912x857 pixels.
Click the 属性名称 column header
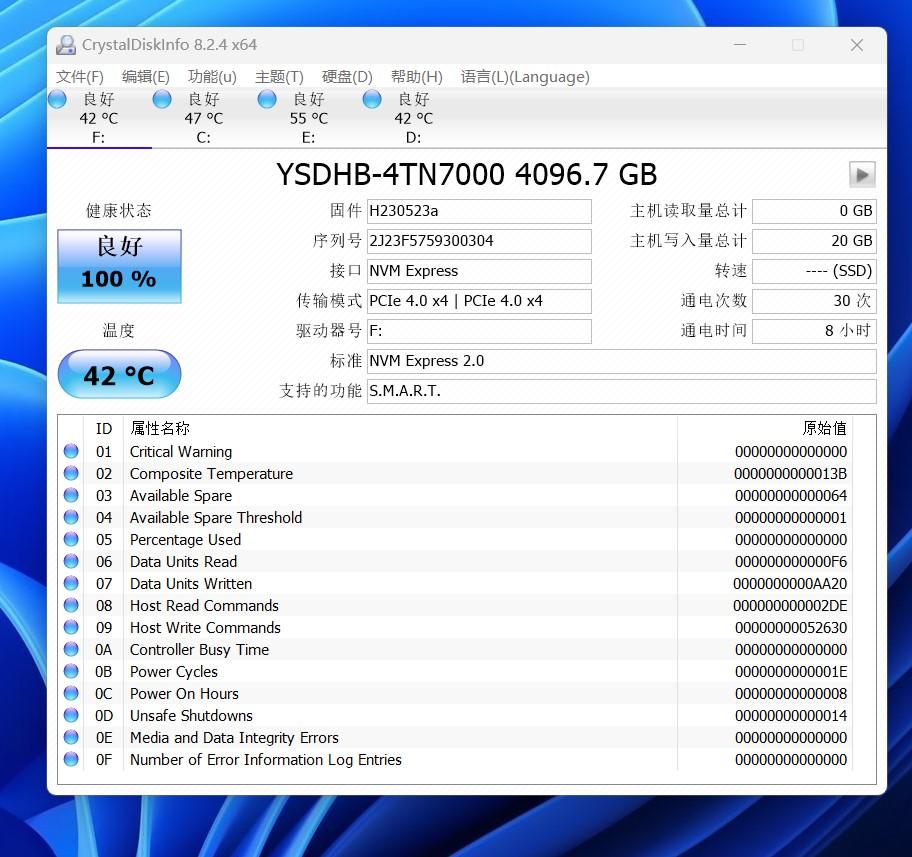(400, 429)
